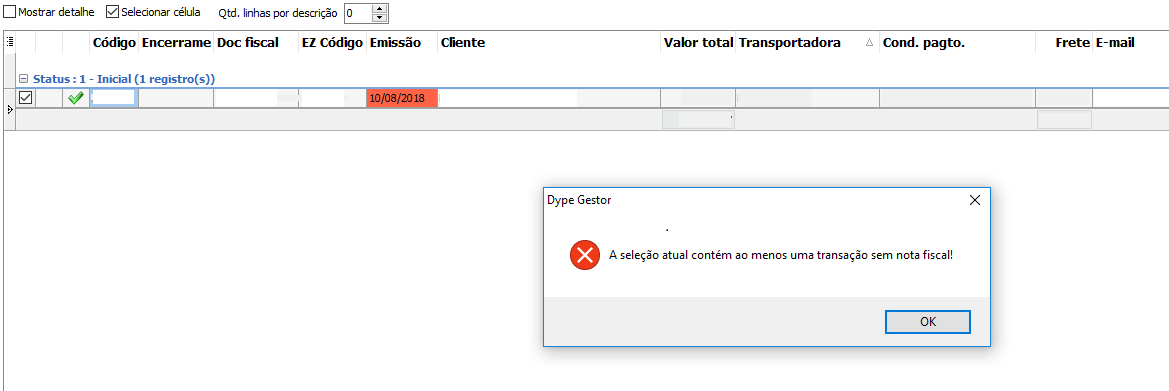Select the Código cell in the row
This screenshot has width=1169, height=391.
click(x=113, y=98)
